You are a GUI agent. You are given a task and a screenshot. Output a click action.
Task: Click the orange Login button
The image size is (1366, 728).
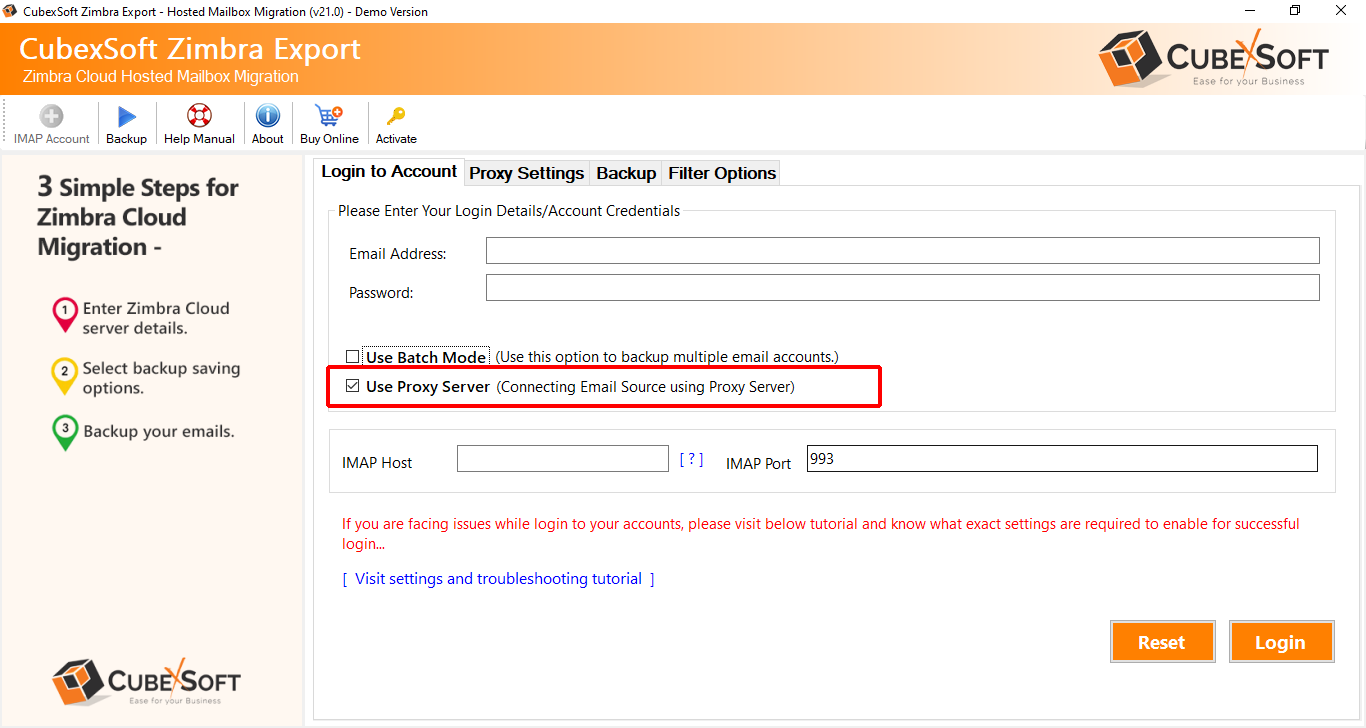click(x=1281, y=642)
